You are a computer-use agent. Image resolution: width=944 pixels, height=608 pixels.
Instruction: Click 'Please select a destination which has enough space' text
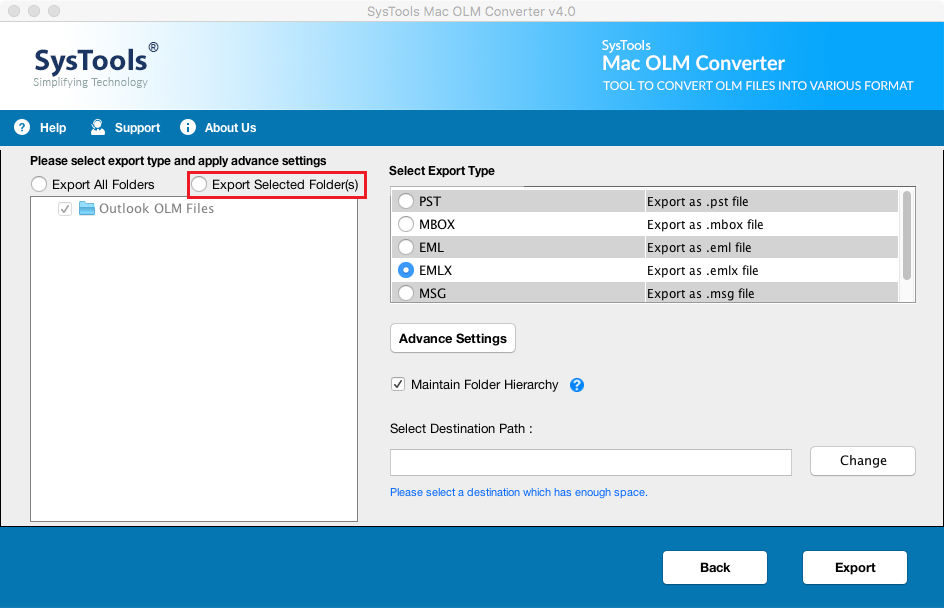pos(518,492)
